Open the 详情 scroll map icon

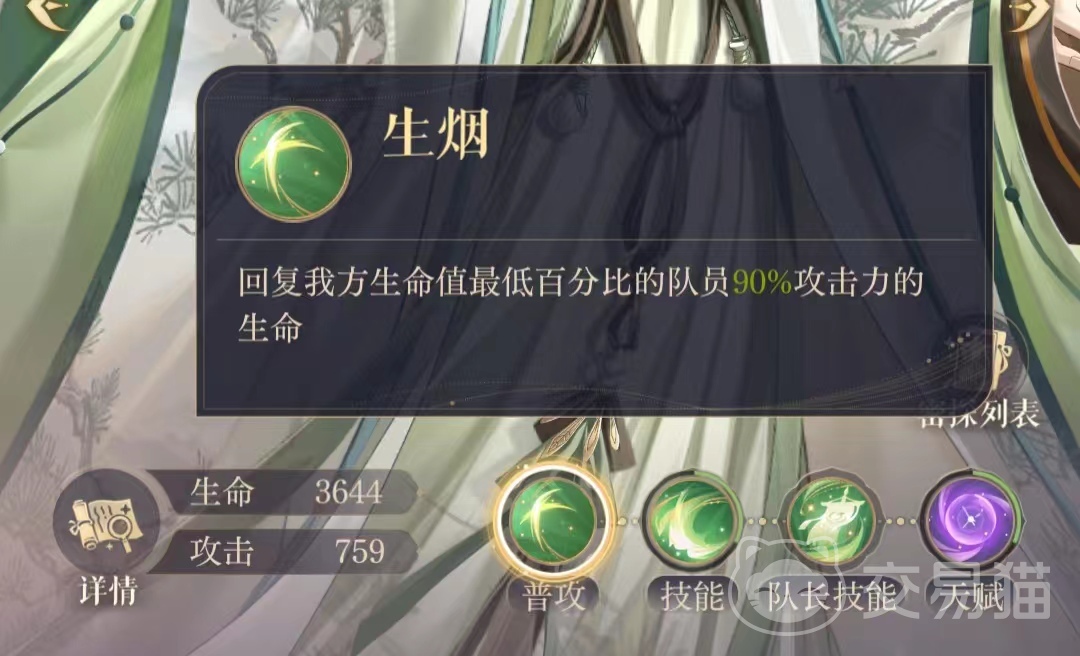pos(107,524)
